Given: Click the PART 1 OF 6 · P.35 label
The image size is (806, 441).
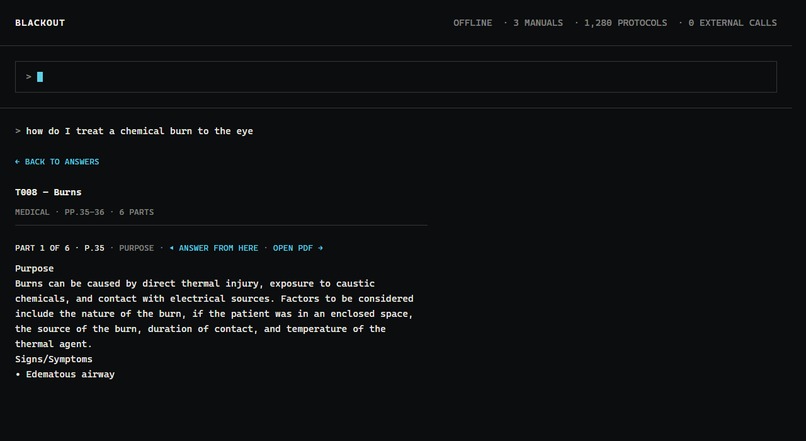Looking at the screenshot, I should pyautogui.click(x=60, y=248).
